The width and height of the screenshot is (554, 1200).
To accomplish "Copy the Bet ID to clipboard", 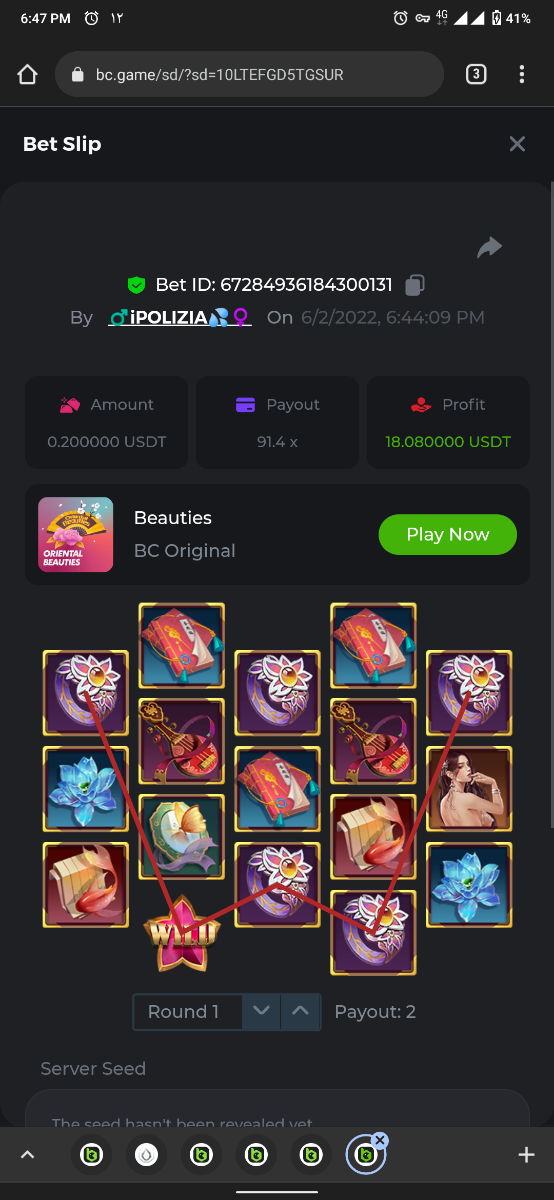I will point(415,285).
